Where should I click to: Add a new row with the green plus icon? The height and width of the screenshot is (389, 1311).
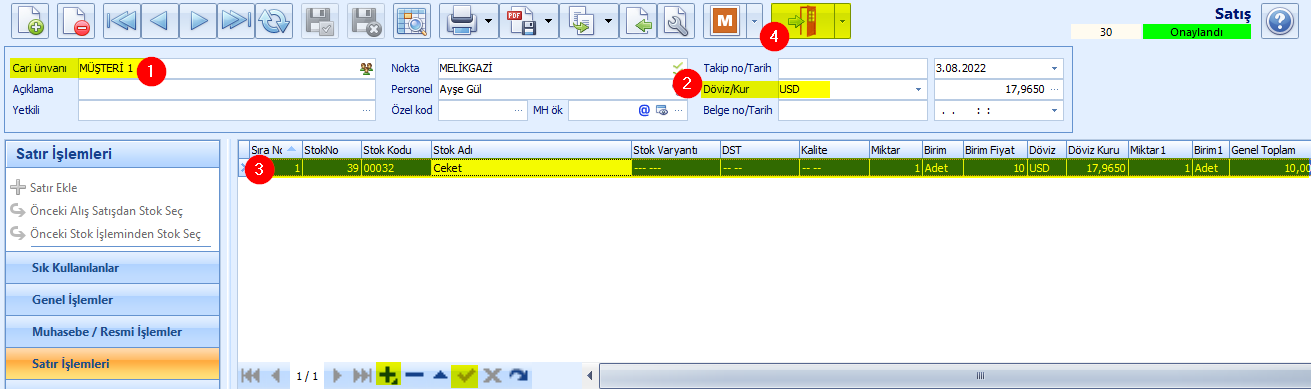click(388, 375)
